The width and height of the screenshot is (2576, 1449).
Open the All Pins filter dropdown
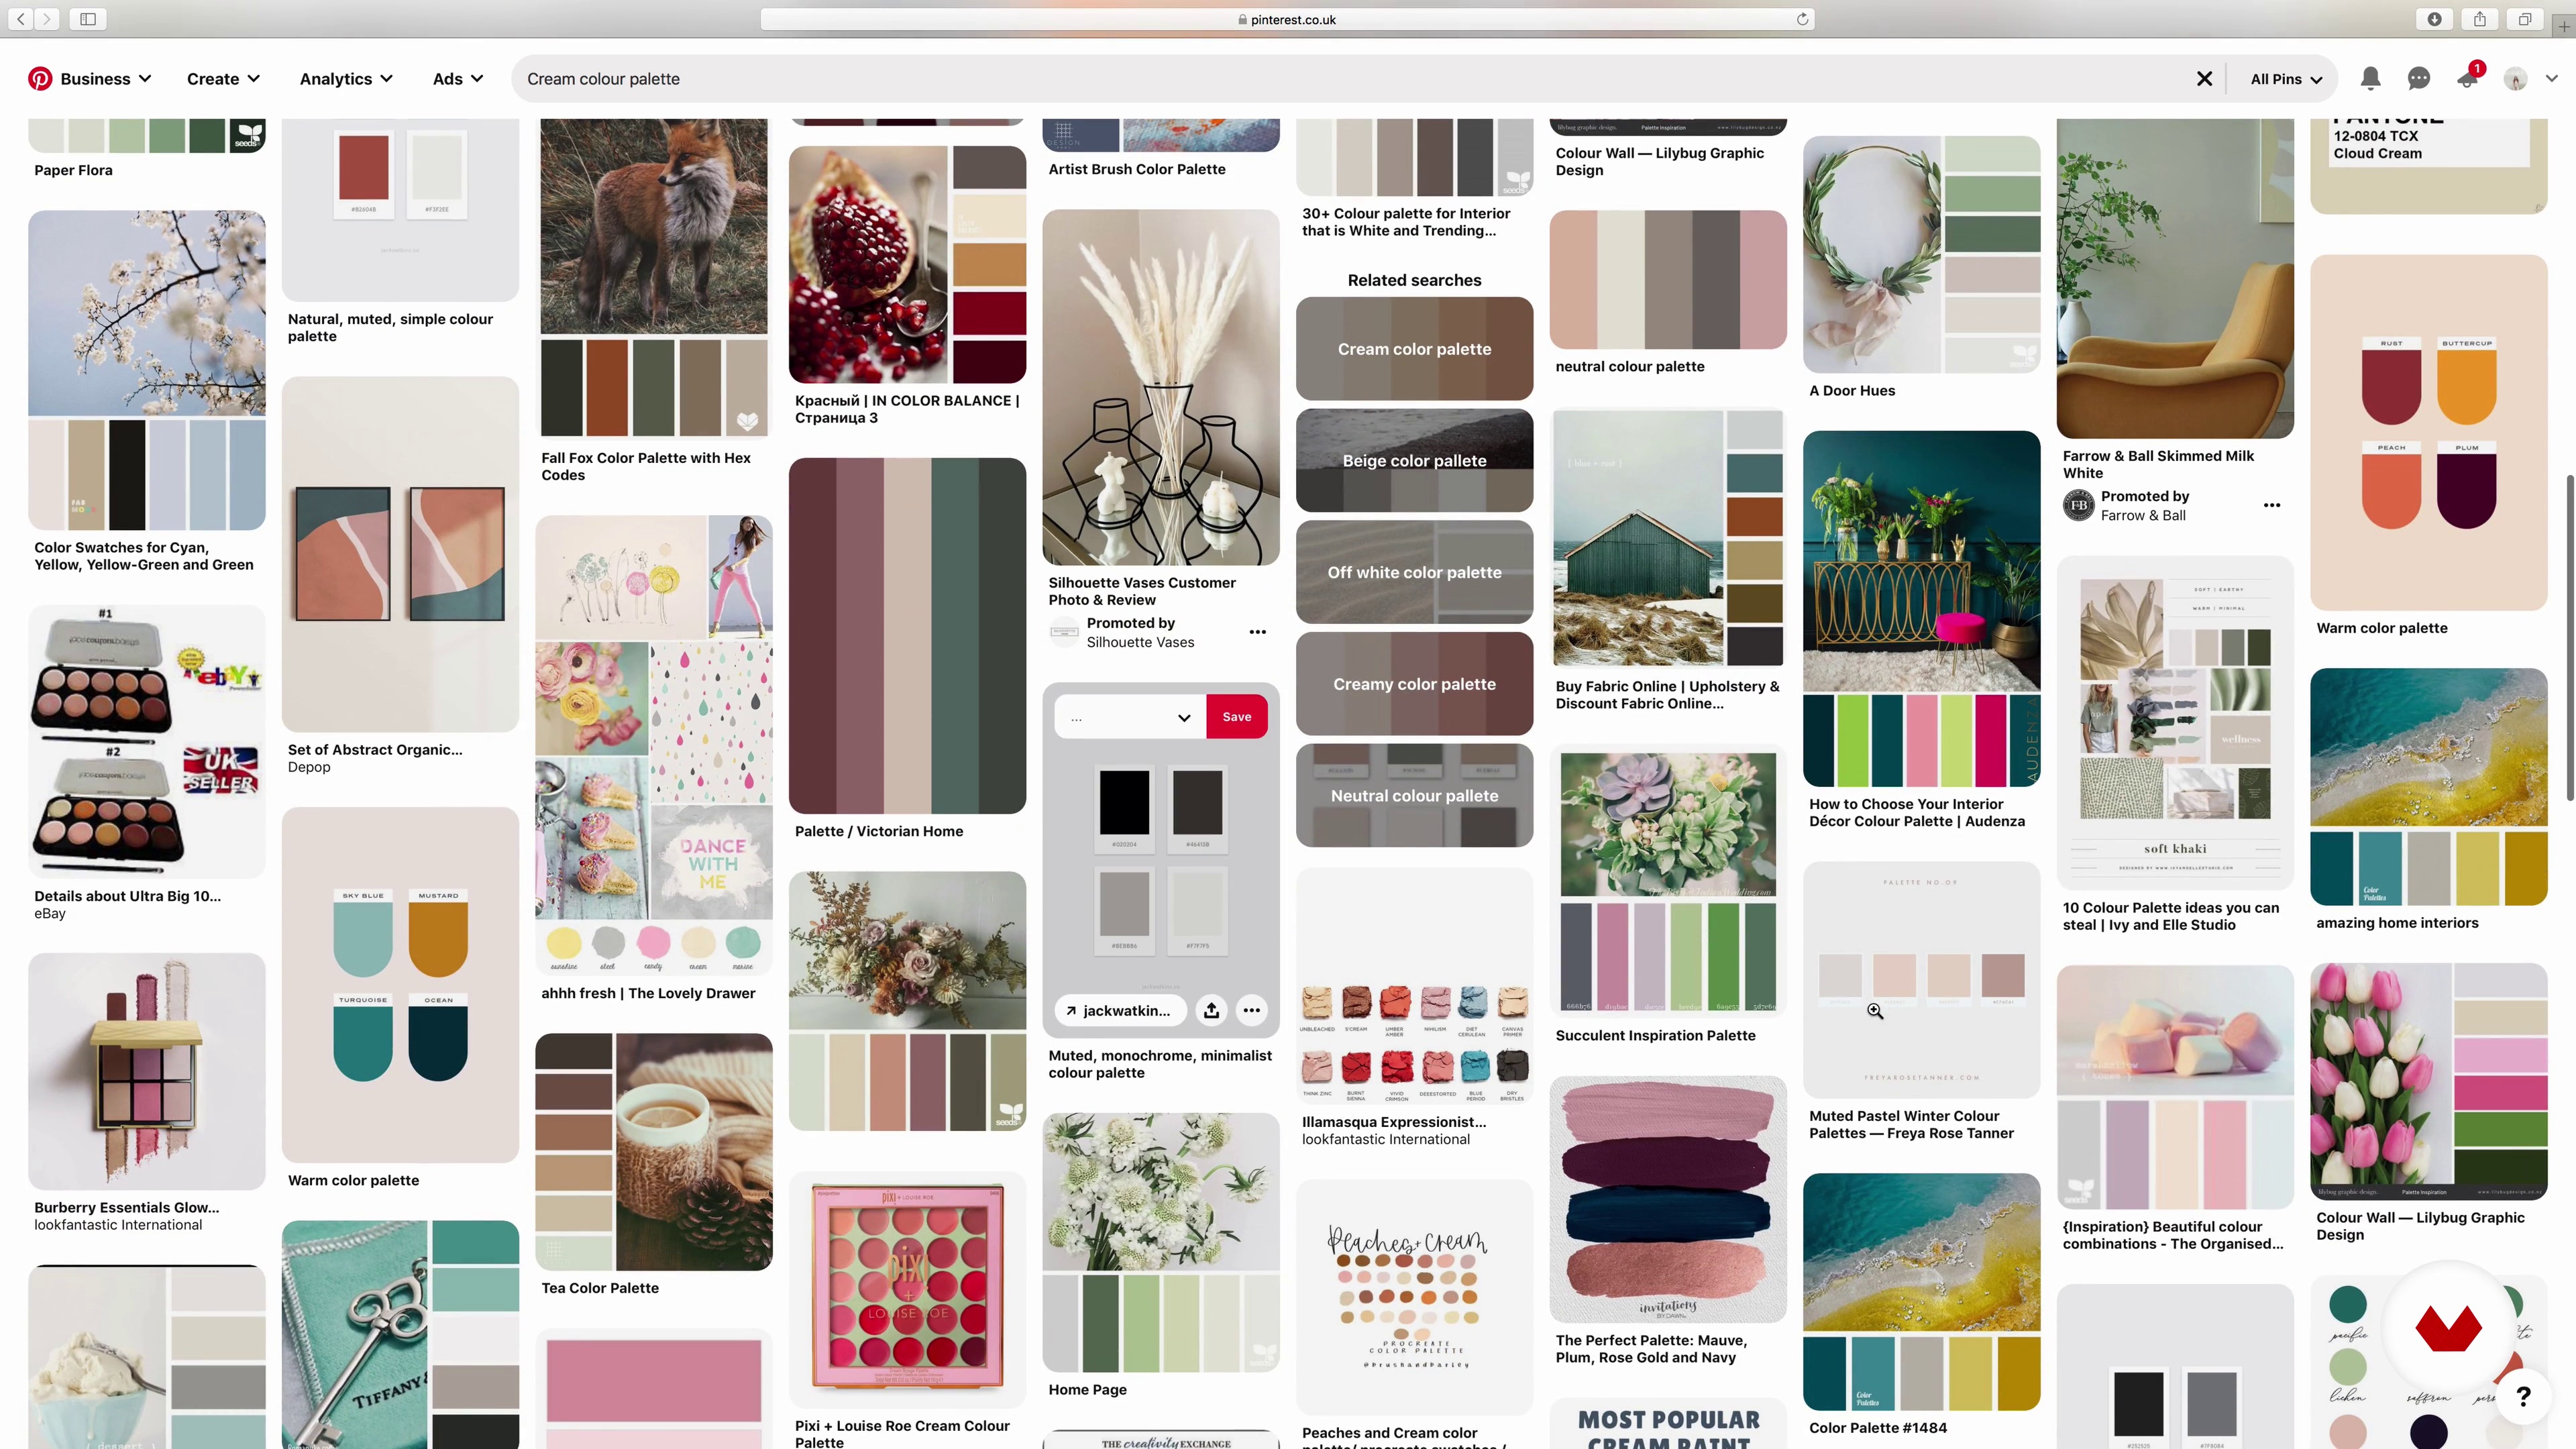click(2286, 79)
